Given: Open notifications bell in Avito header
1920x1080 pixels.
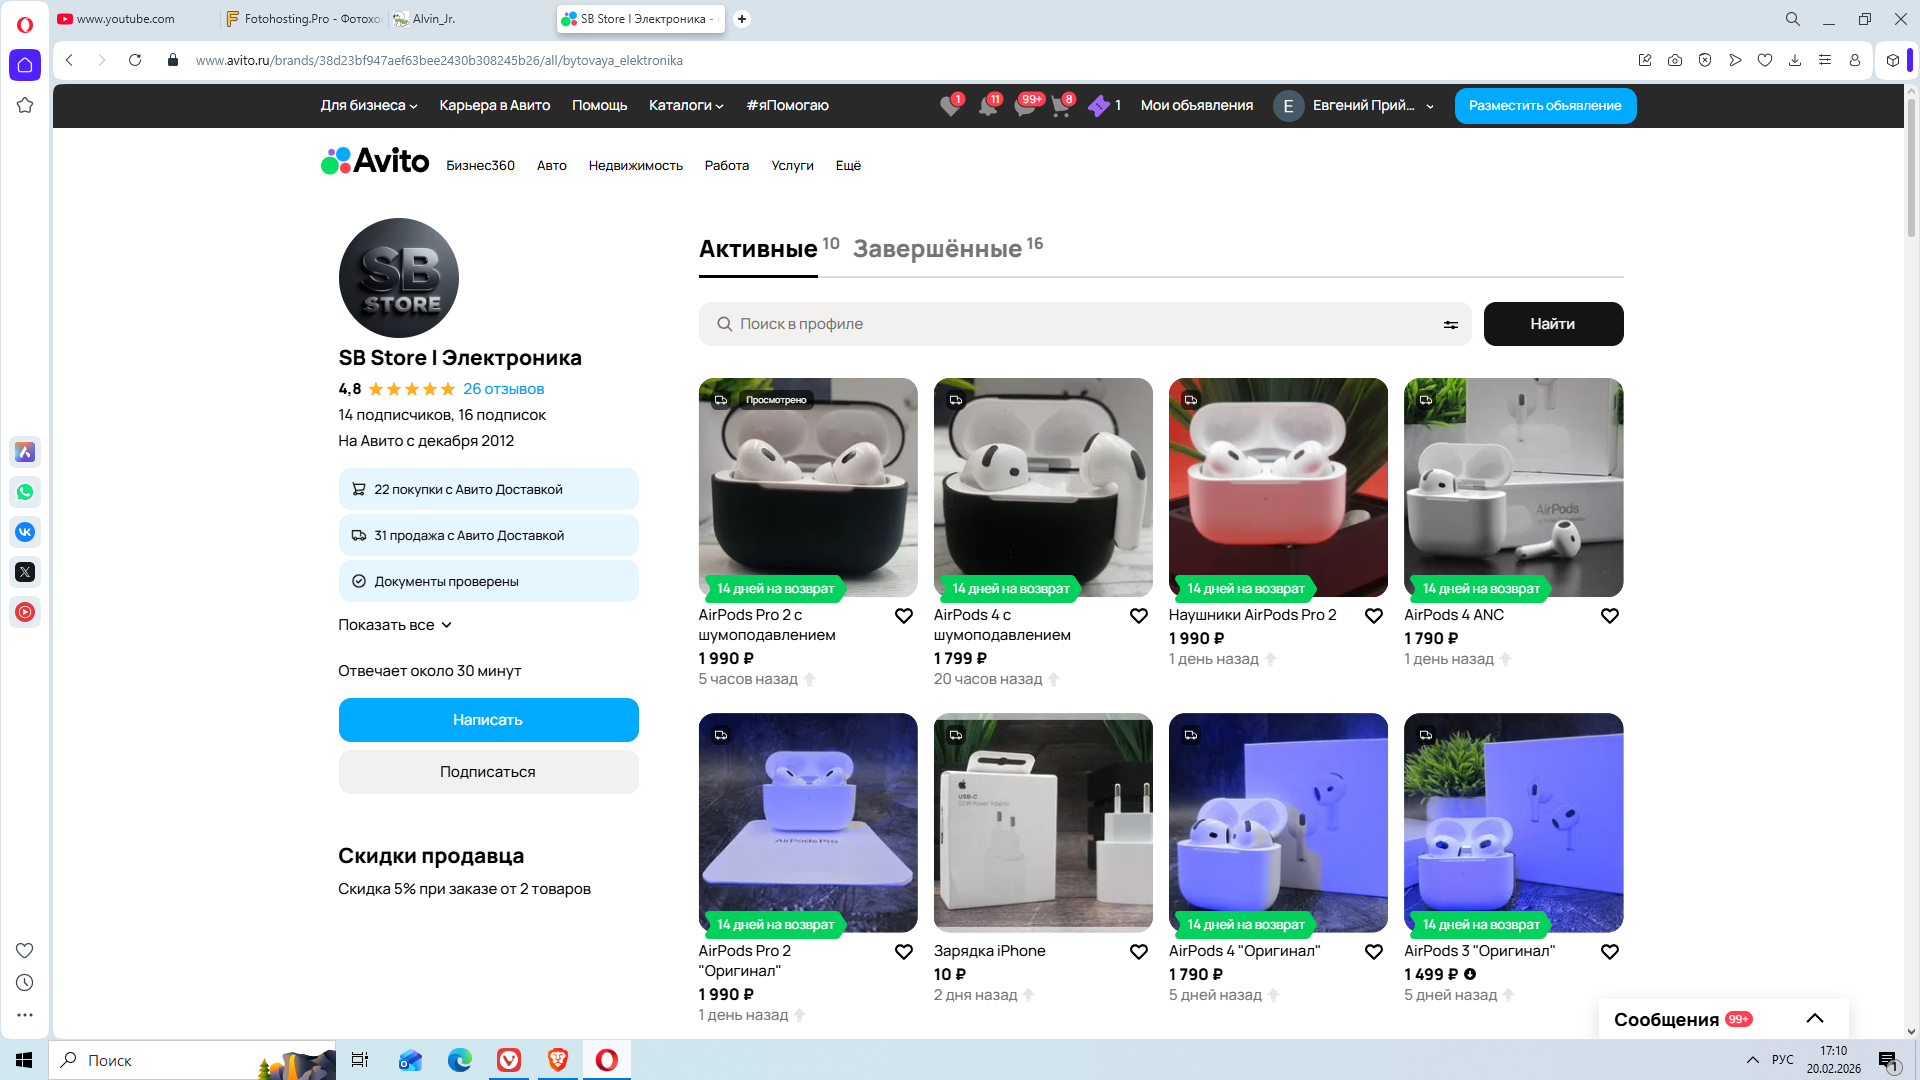Looking at the screenshot, I should [x=987, y=106].
